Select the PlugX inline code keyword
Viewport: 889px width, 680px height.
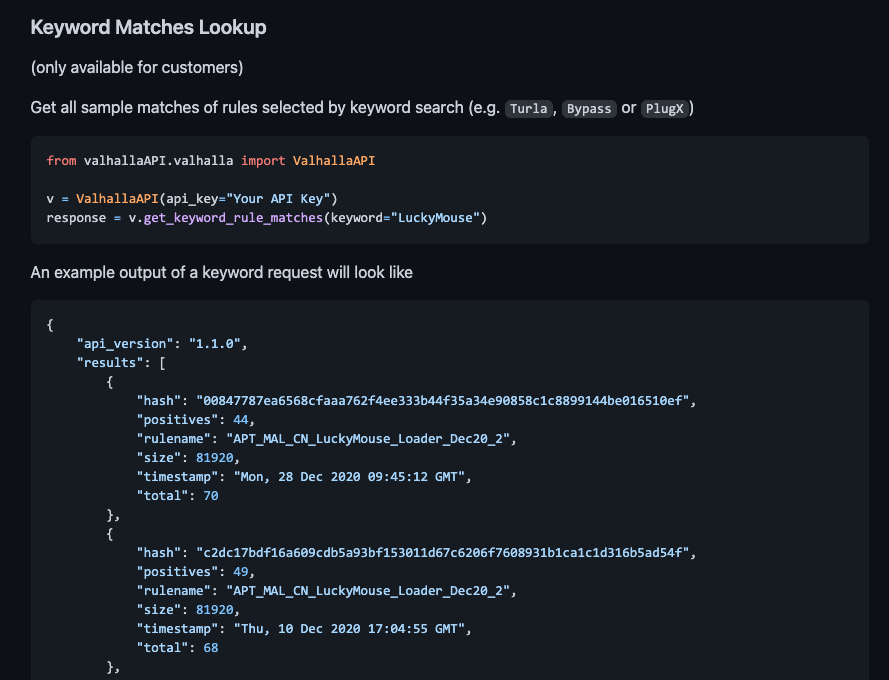[664, 108]
